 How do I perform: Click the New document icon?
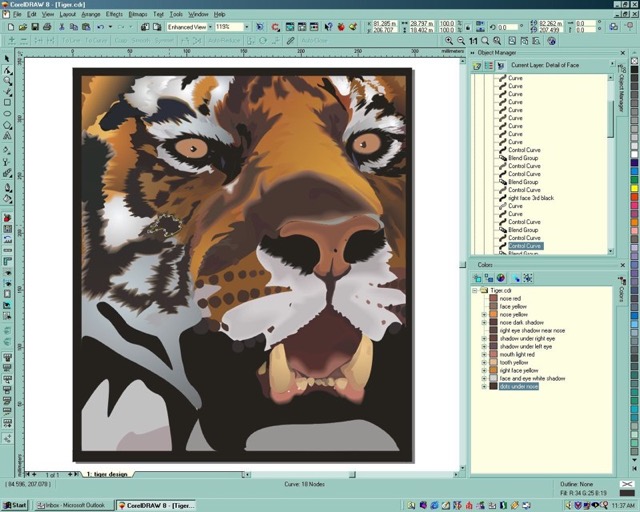[x=11, y=27]
